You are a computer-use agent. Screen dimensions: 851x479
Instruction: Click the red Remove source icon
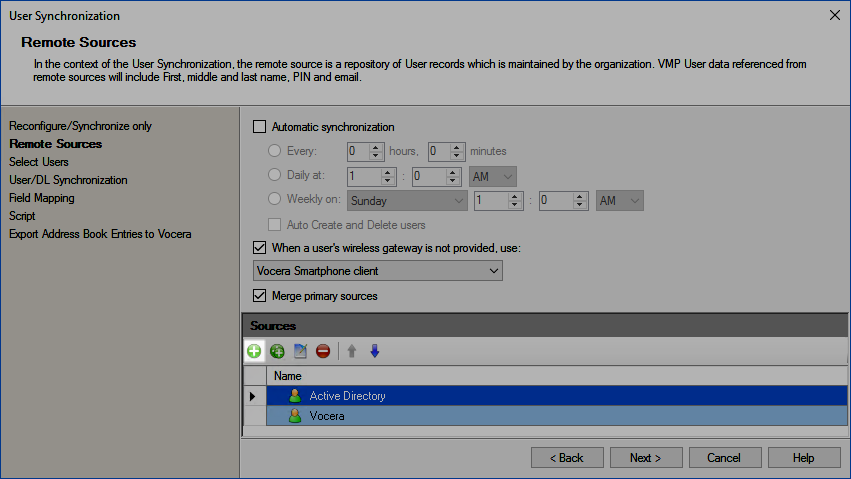point(323,351)
